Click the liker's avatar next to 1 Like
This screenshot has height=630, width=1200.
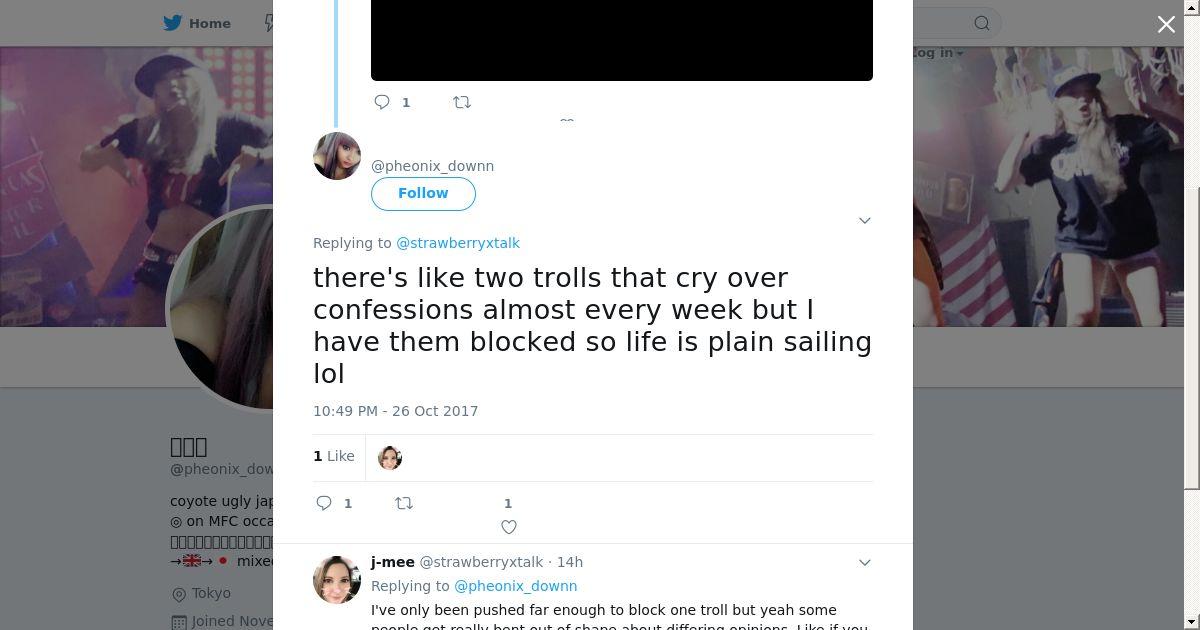click(390, 458)
